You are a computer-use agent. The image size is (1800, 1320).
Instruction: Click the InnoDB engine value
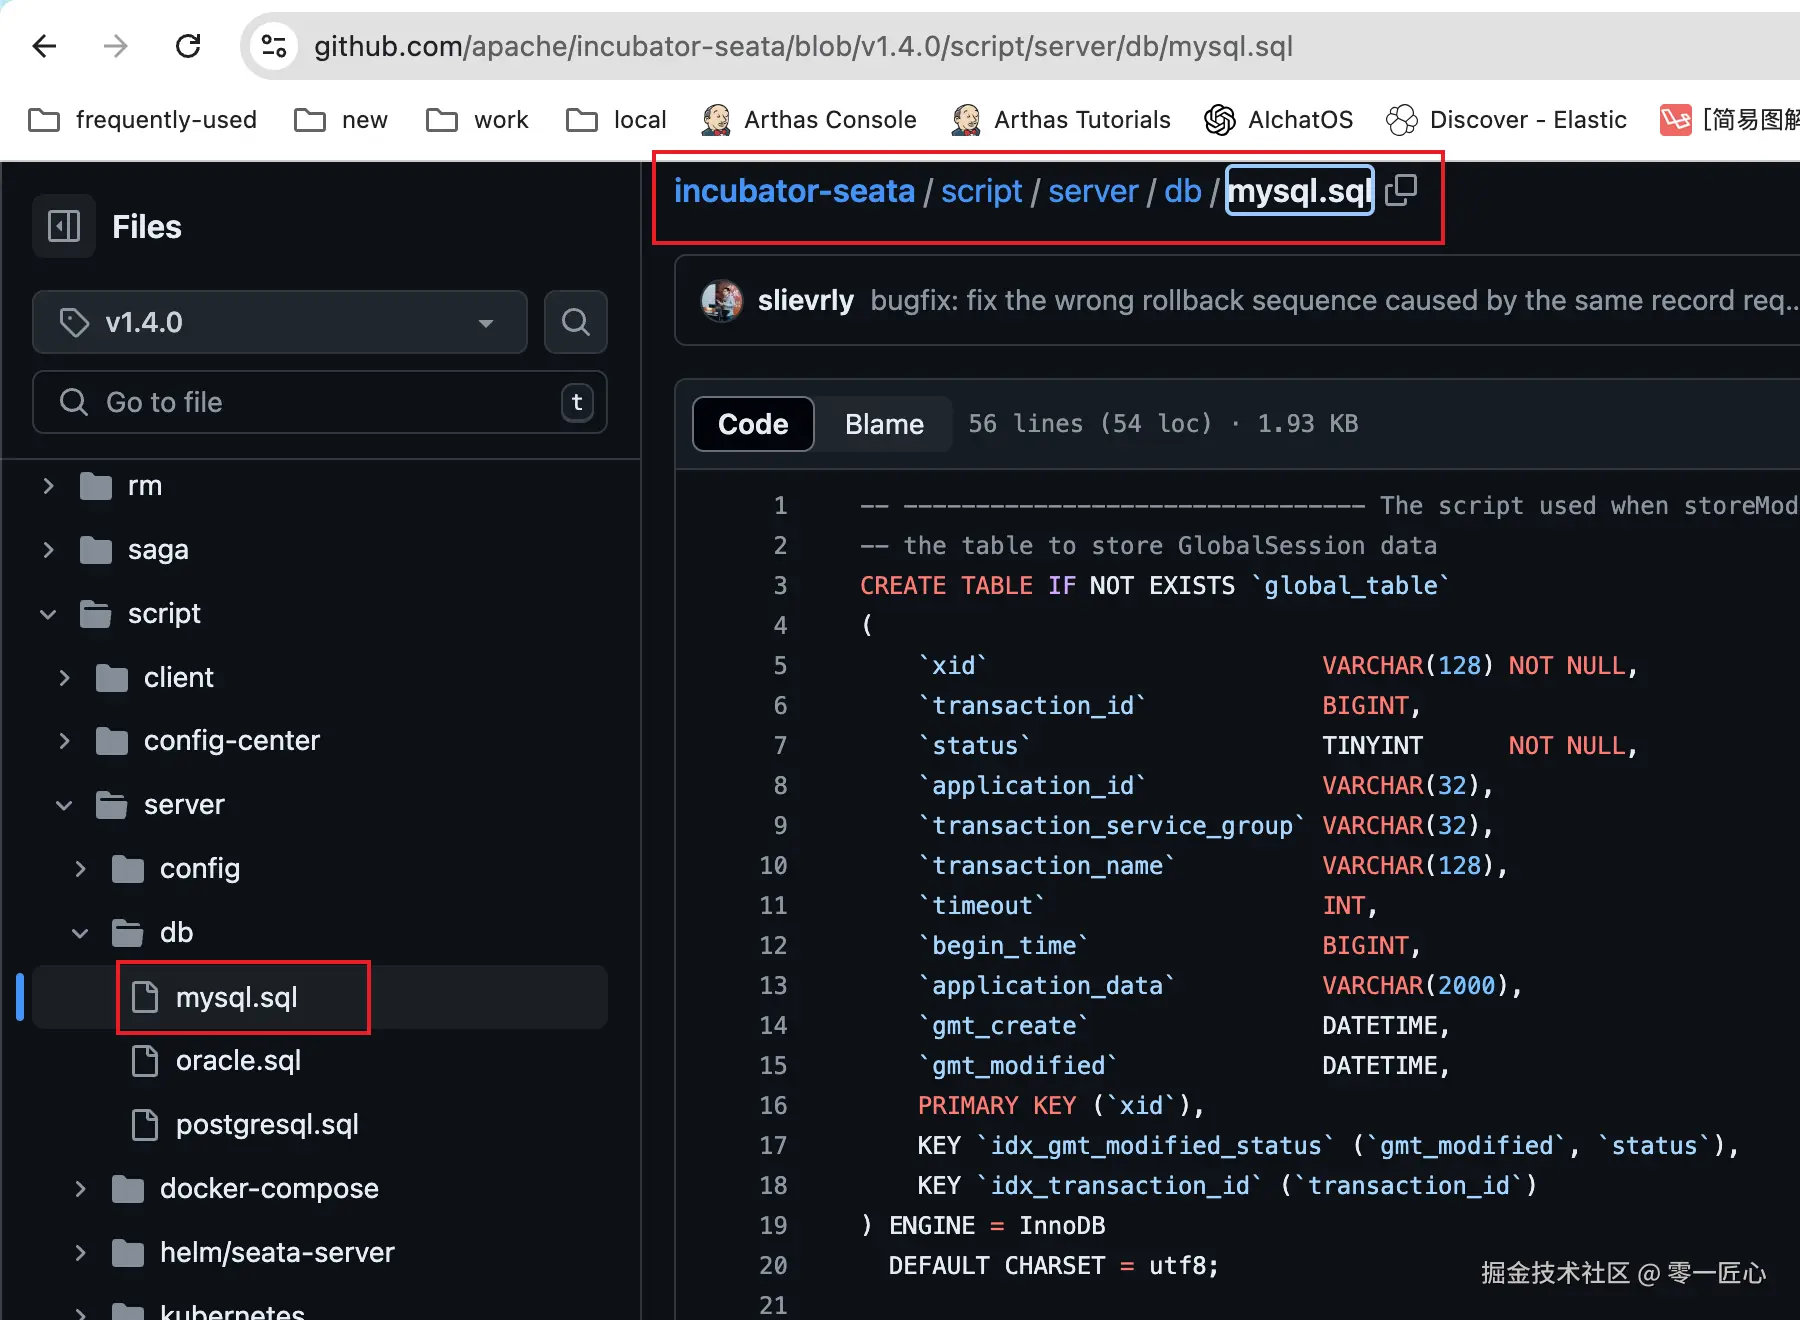coord(1062,1226)
